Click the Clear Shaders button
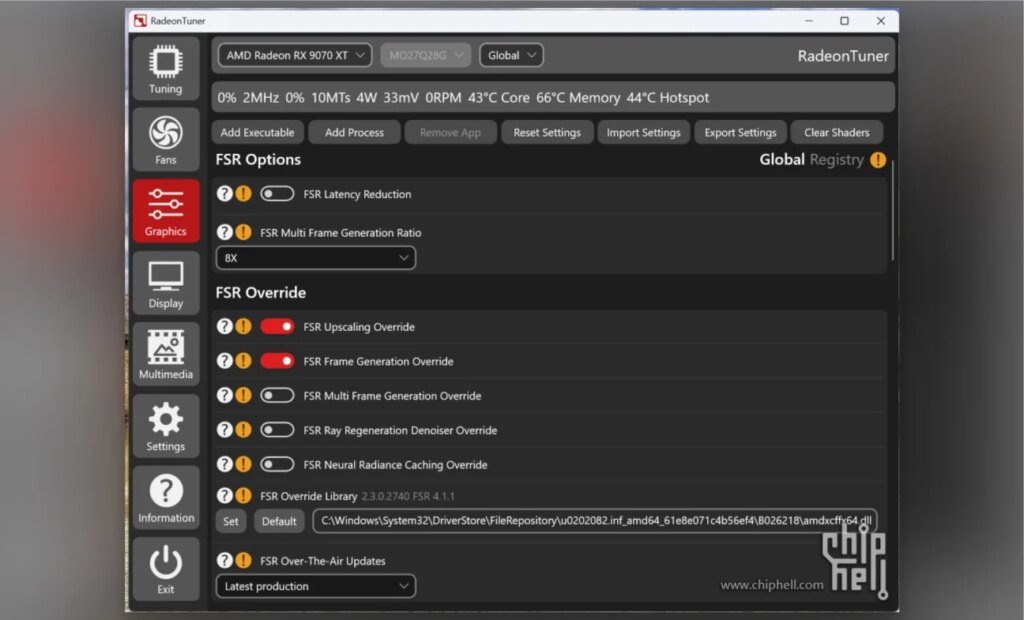The height and width of the screenshot is (620, 1024). (837, 133)
